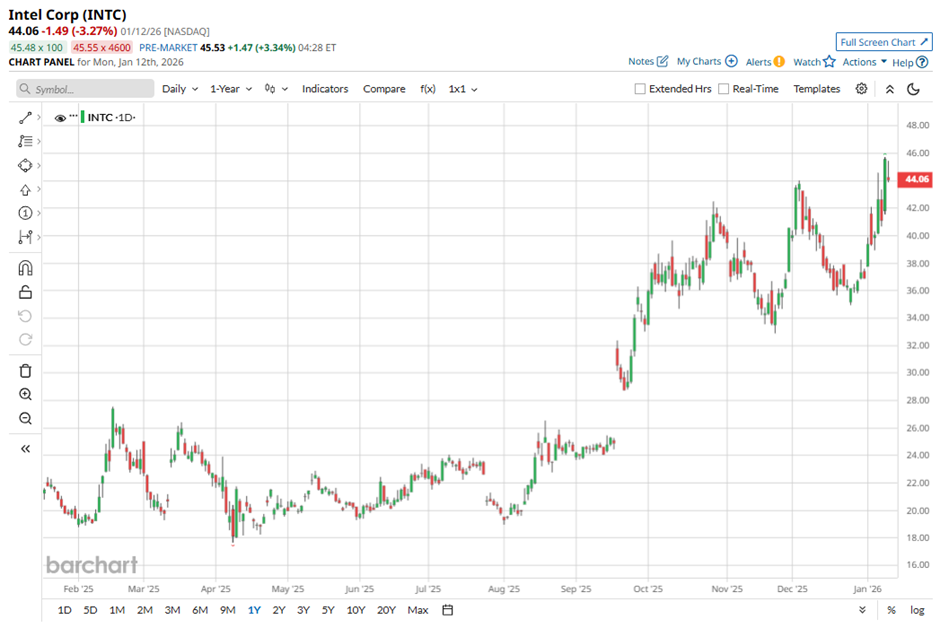Open the f(x) expressions menu
The image size is (940, 628).
pyautogui.click(x=428, y=89)
